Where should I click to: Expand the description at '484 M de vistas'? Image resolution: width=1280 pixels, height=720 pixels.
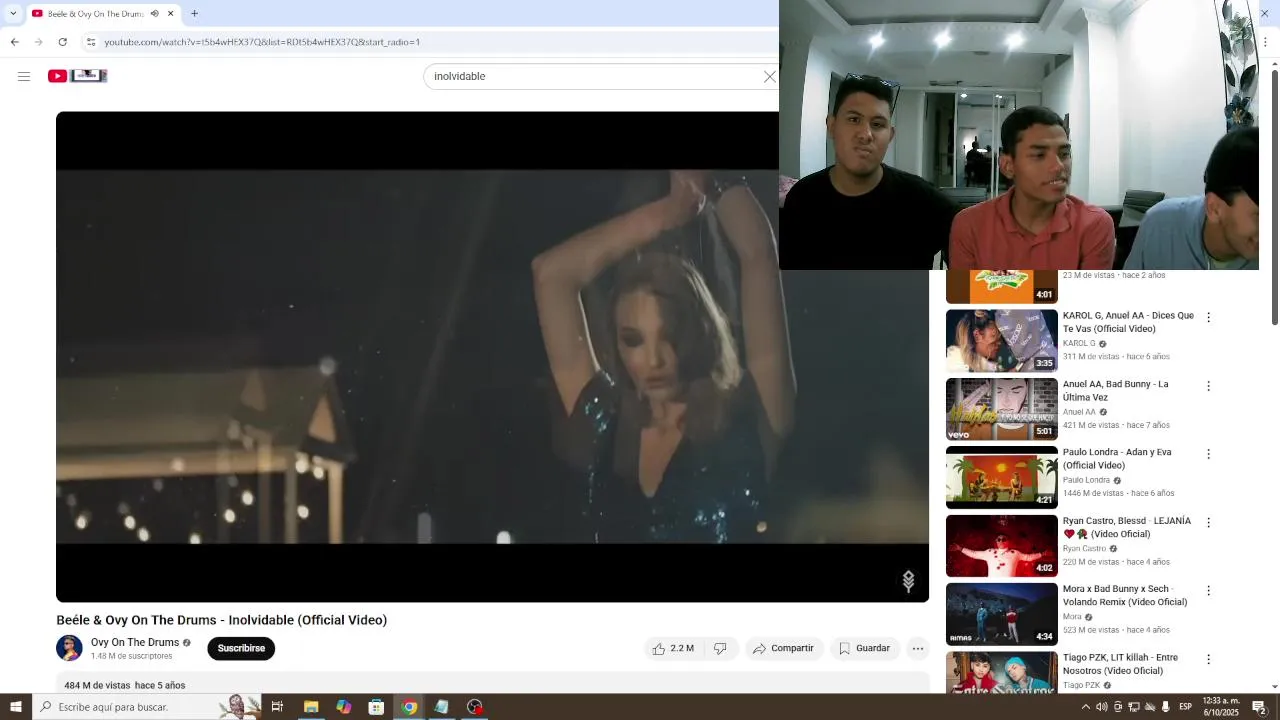(125, 685)
